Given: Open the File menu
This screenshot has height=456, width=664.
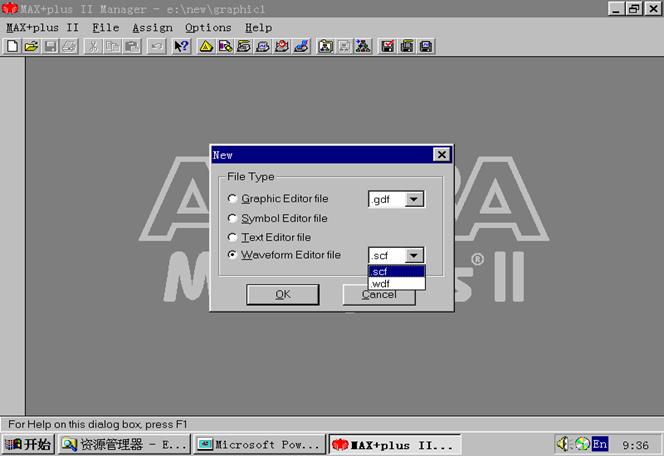Looking at the screenshot, I should point(106,28).
